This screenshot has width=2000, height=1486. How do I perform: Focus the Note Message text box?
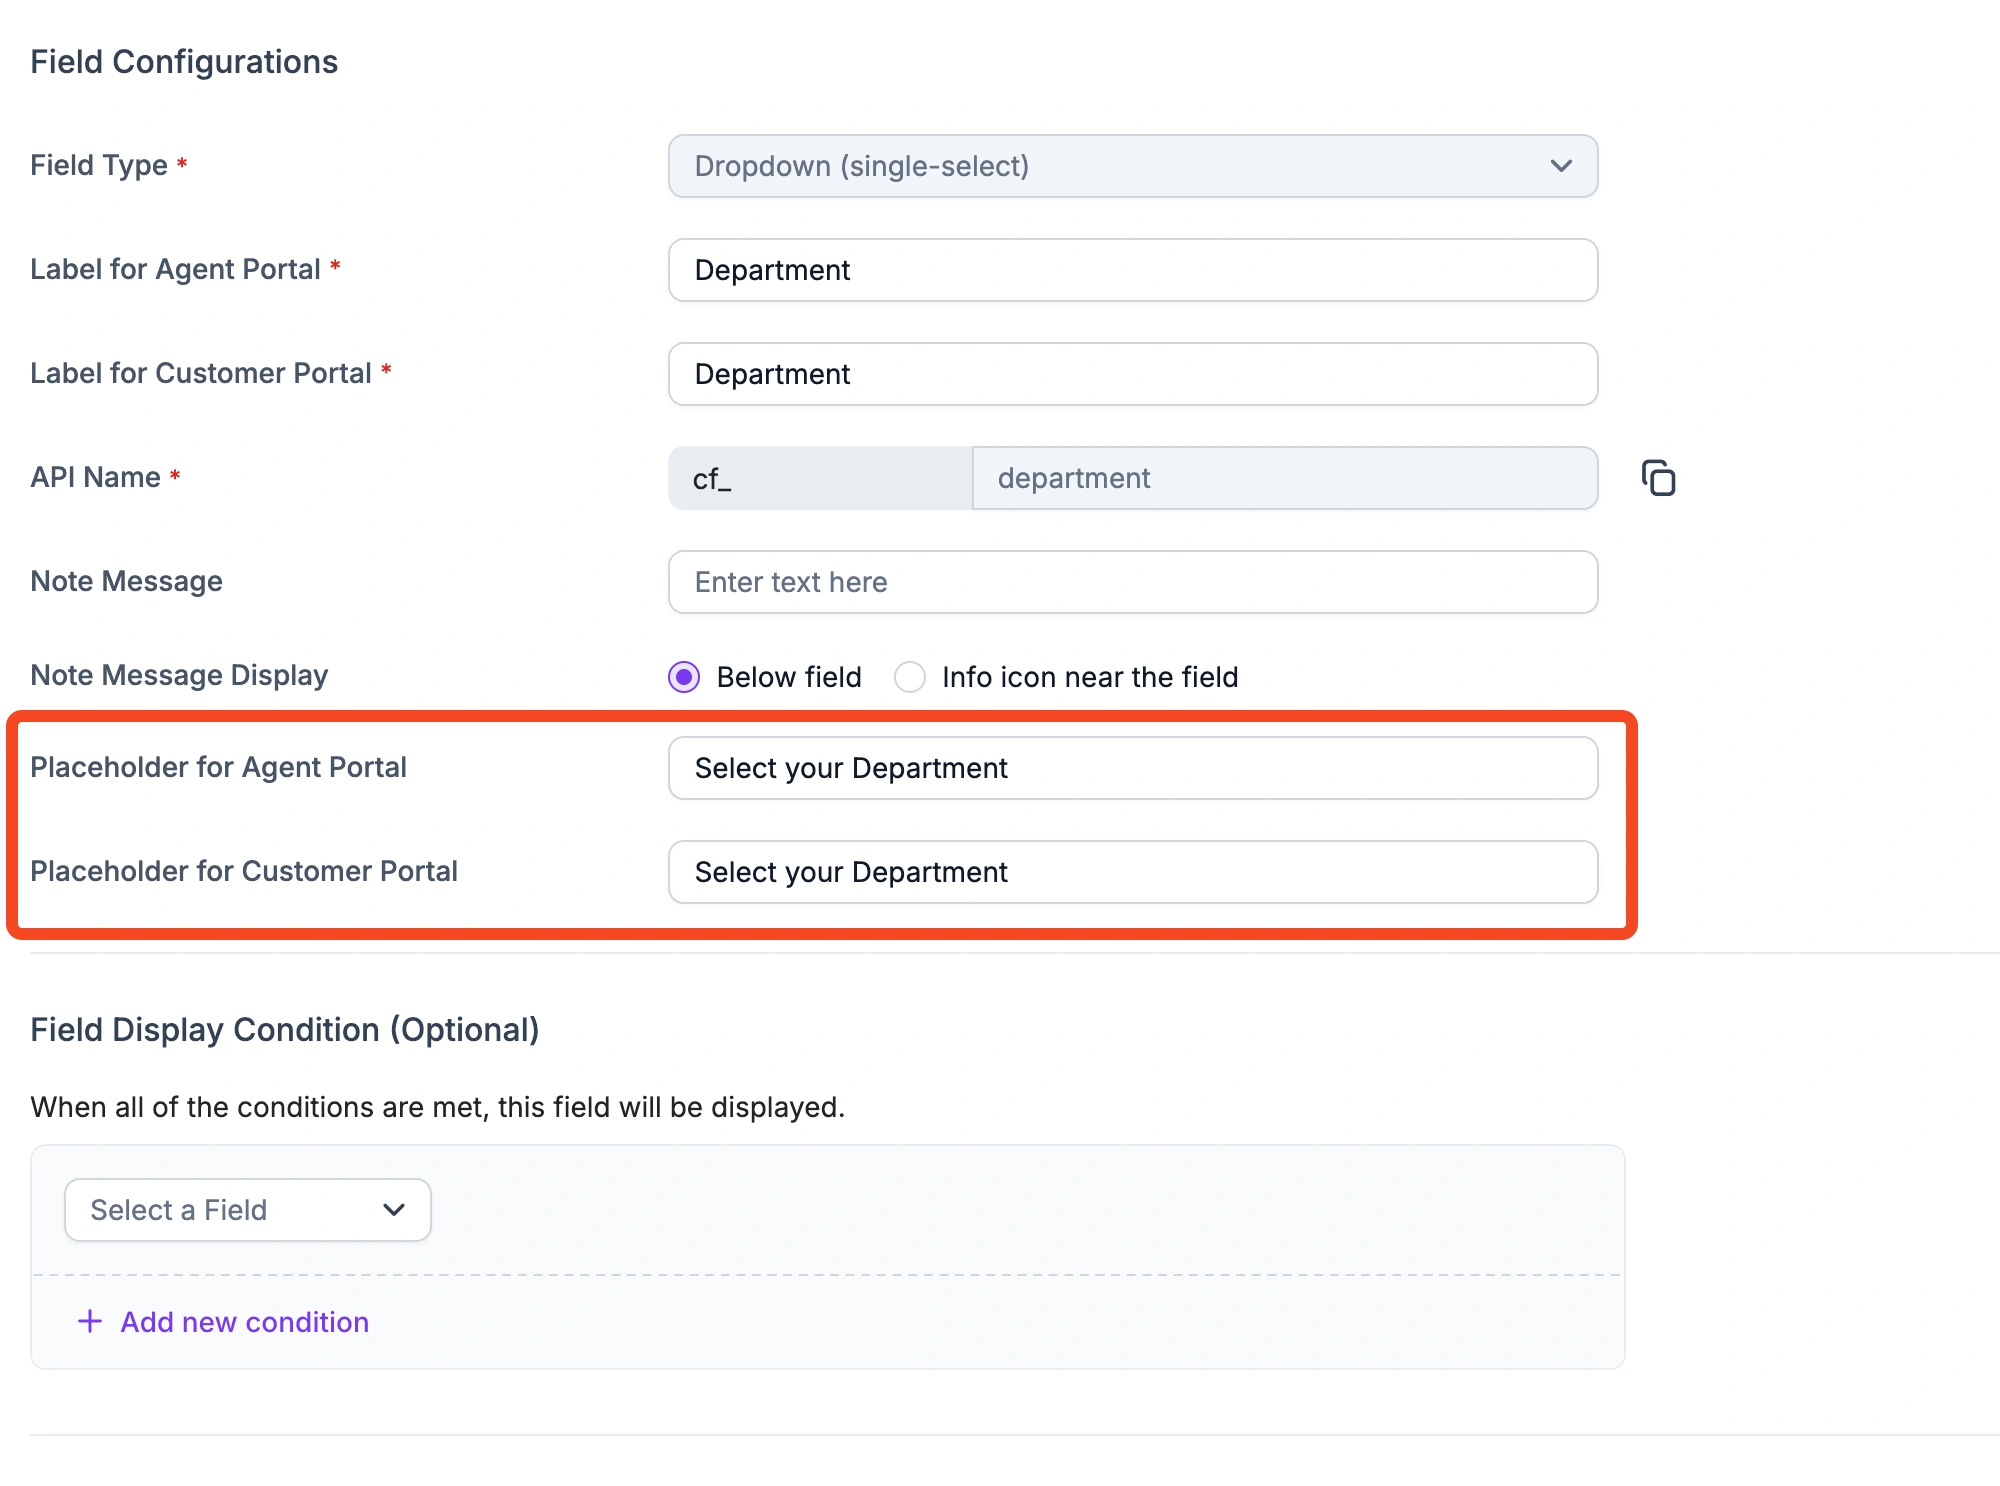pyautogui.click(x=1133, y=582)
